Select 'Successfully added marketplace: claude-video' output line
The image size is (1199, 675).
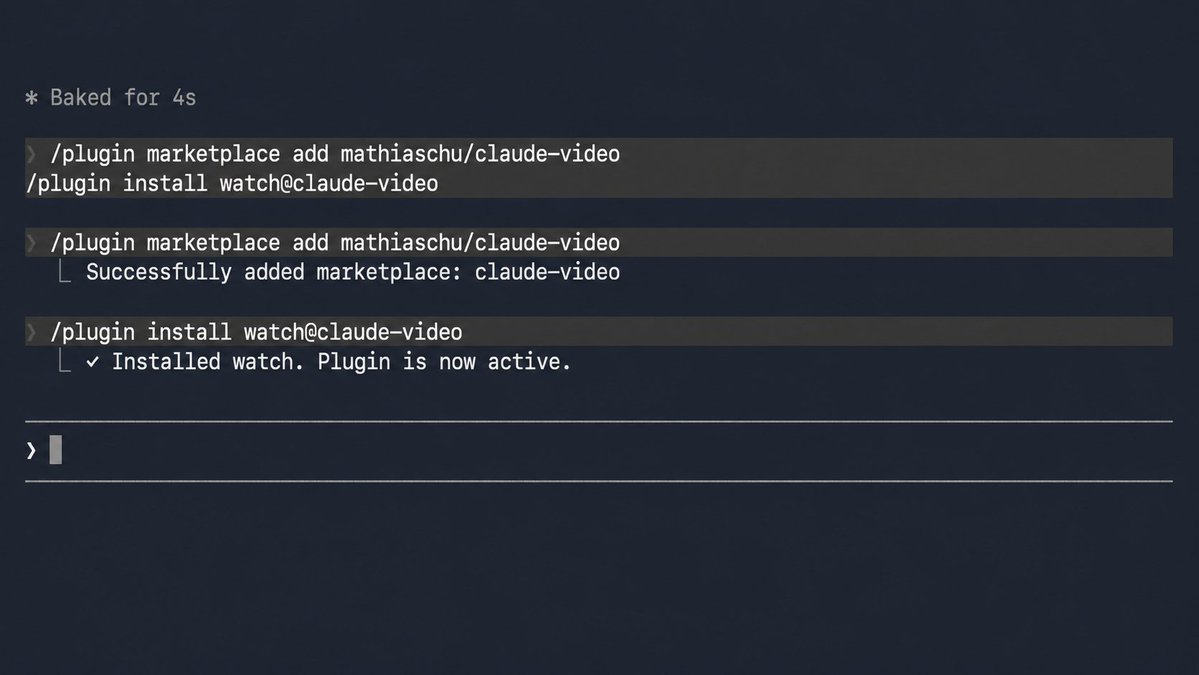353,272
